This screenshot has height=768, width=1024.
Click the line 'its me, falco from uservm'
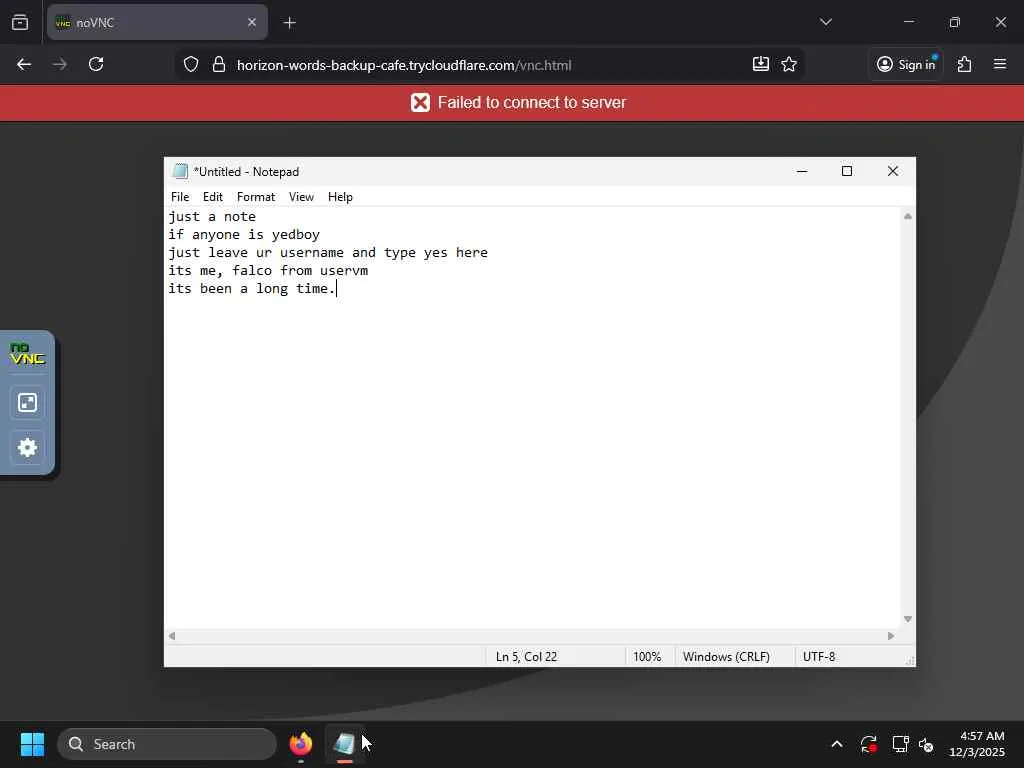click(x=268, y=270)
